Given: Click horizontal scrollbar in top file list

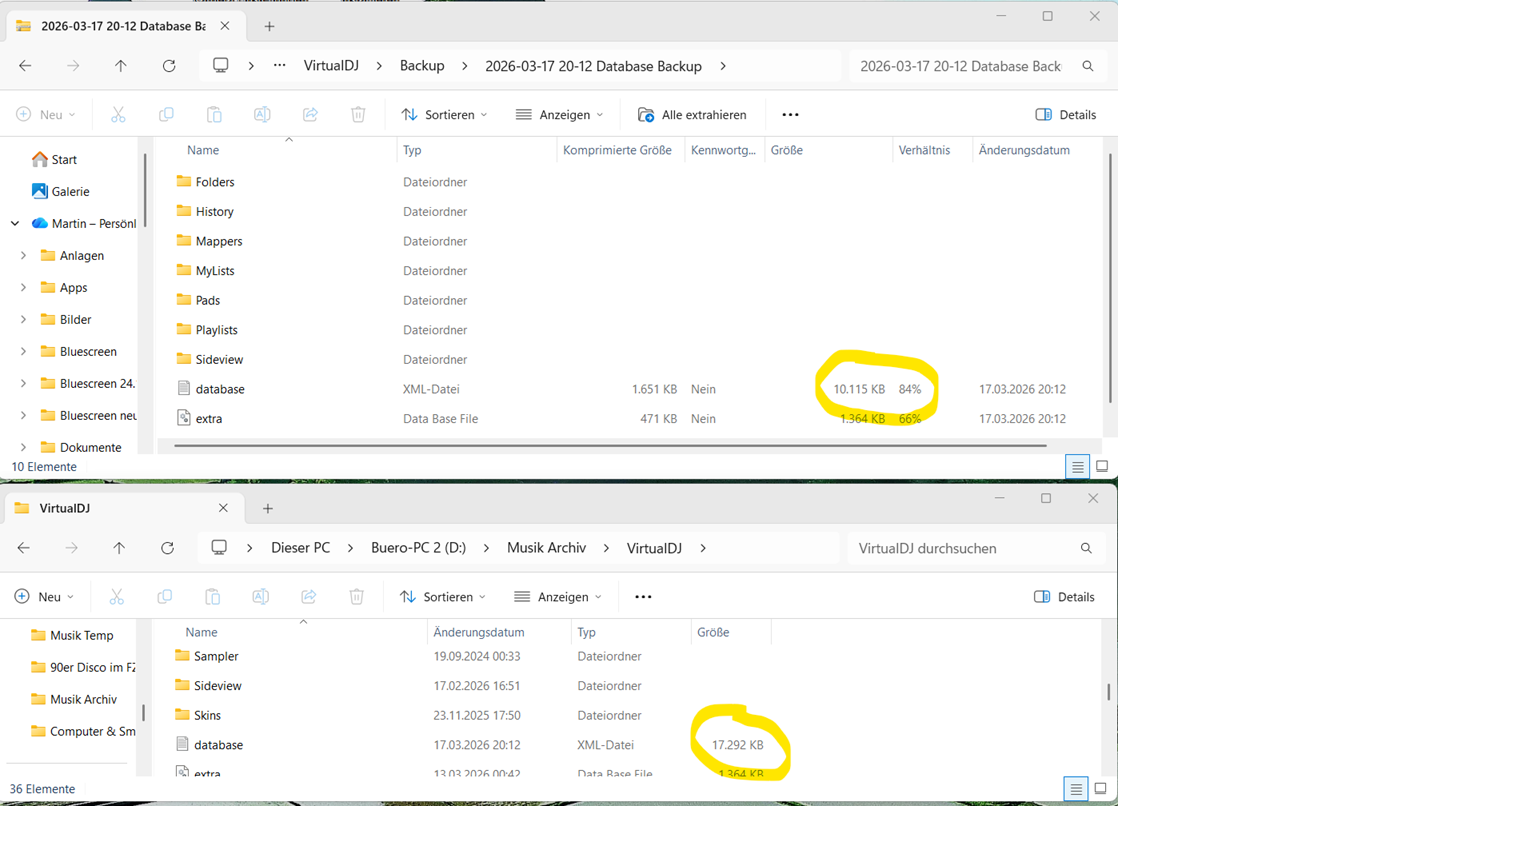Looking at the screenshot, I should tap(610, 446).
